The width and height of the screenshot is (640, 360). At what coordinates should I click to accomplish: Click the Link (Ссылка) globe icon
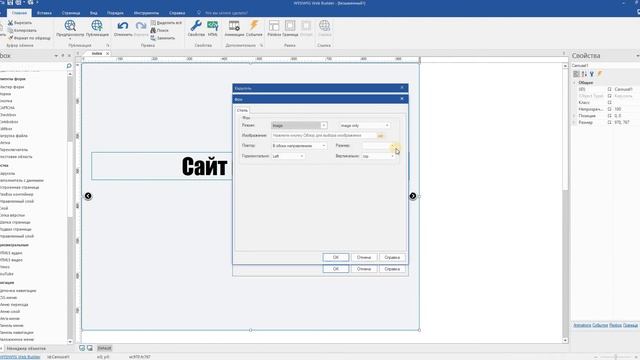click(x=324, y=26)
